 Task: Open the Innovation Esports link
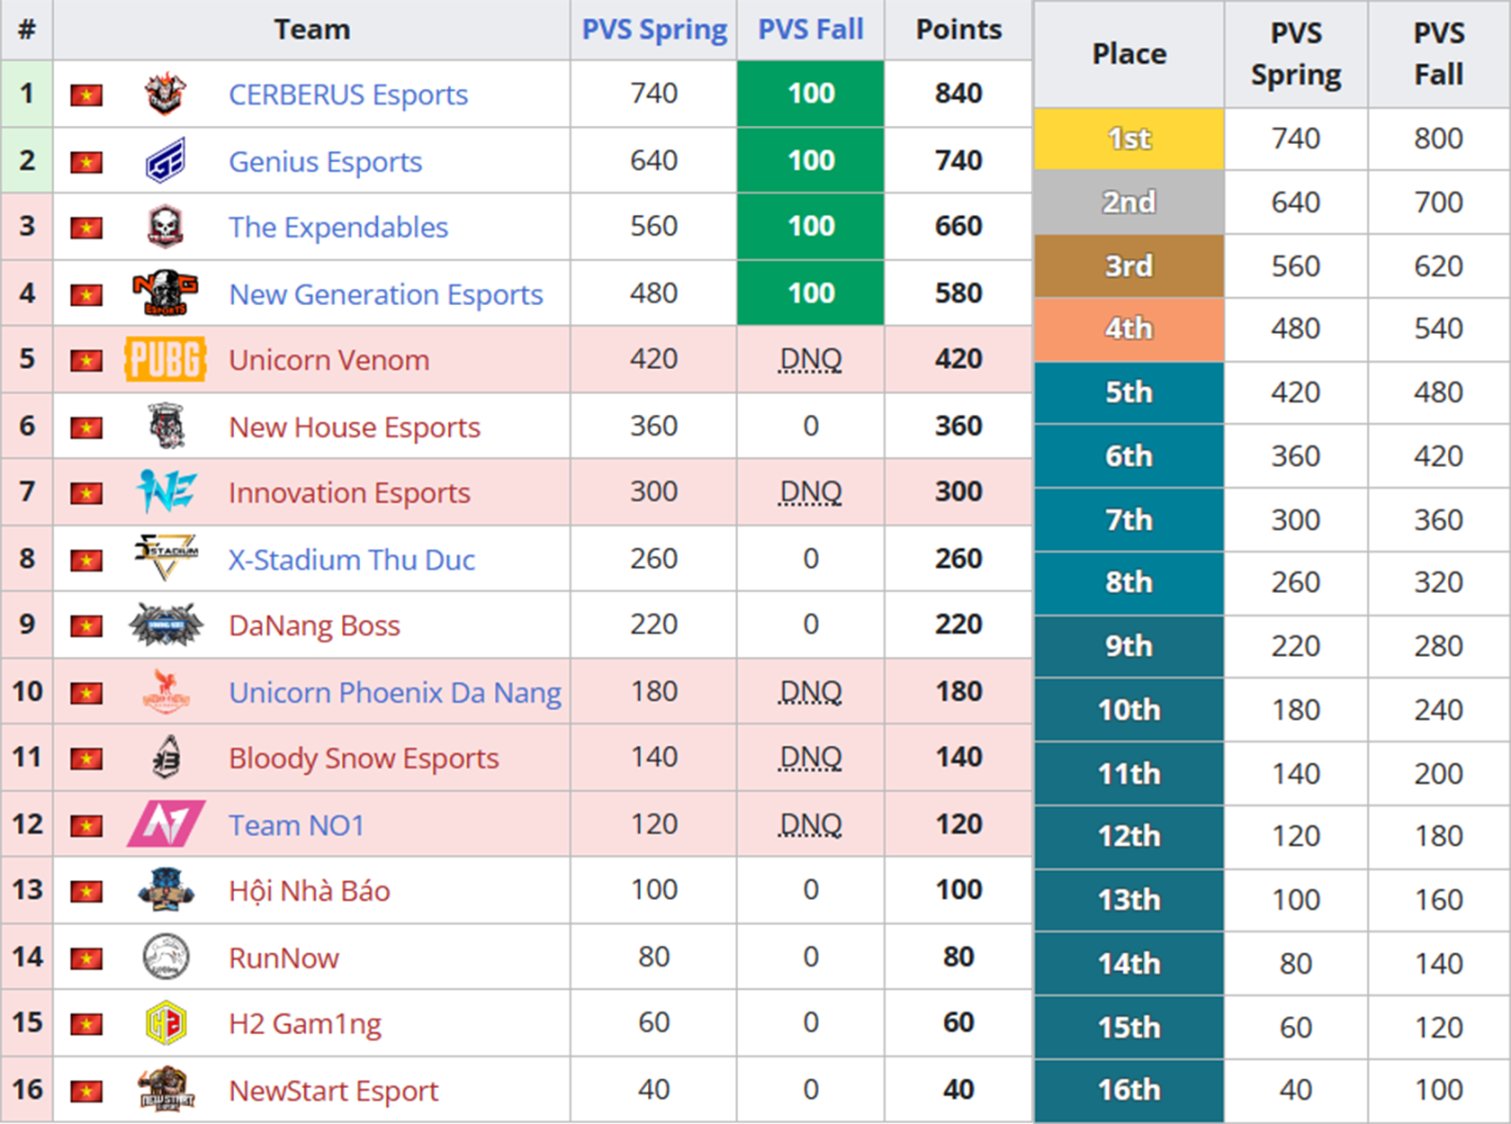[x=349, y=493]
